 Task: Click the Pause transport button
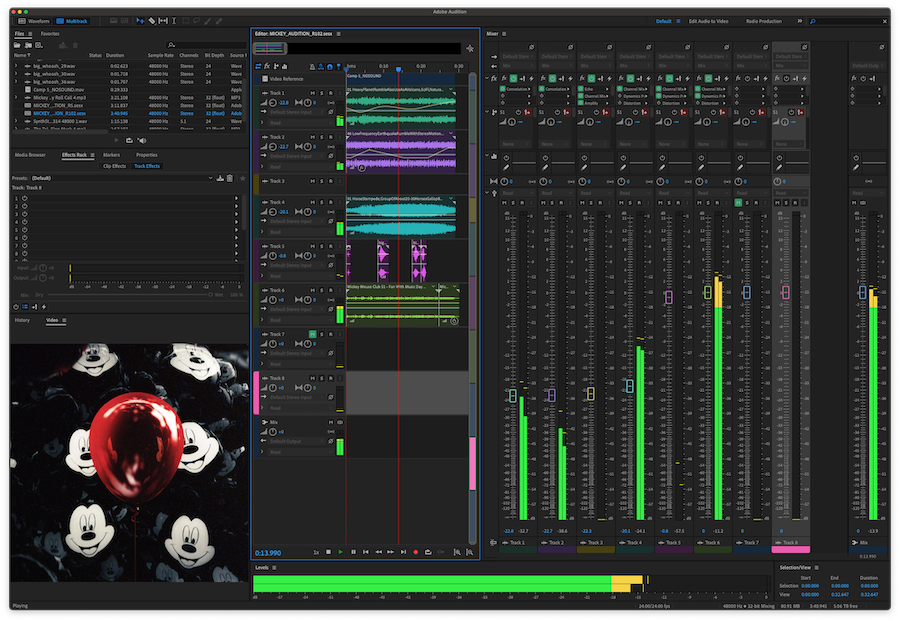(x=353, y=552)
